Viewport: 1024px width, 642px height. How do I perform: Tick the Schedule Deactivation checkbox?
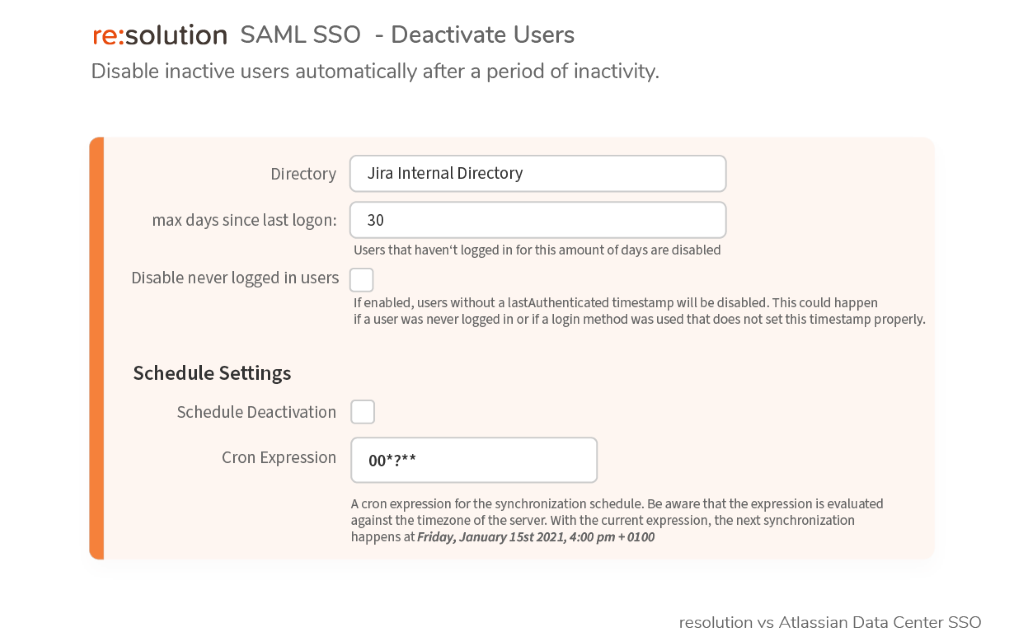[362, 412]
